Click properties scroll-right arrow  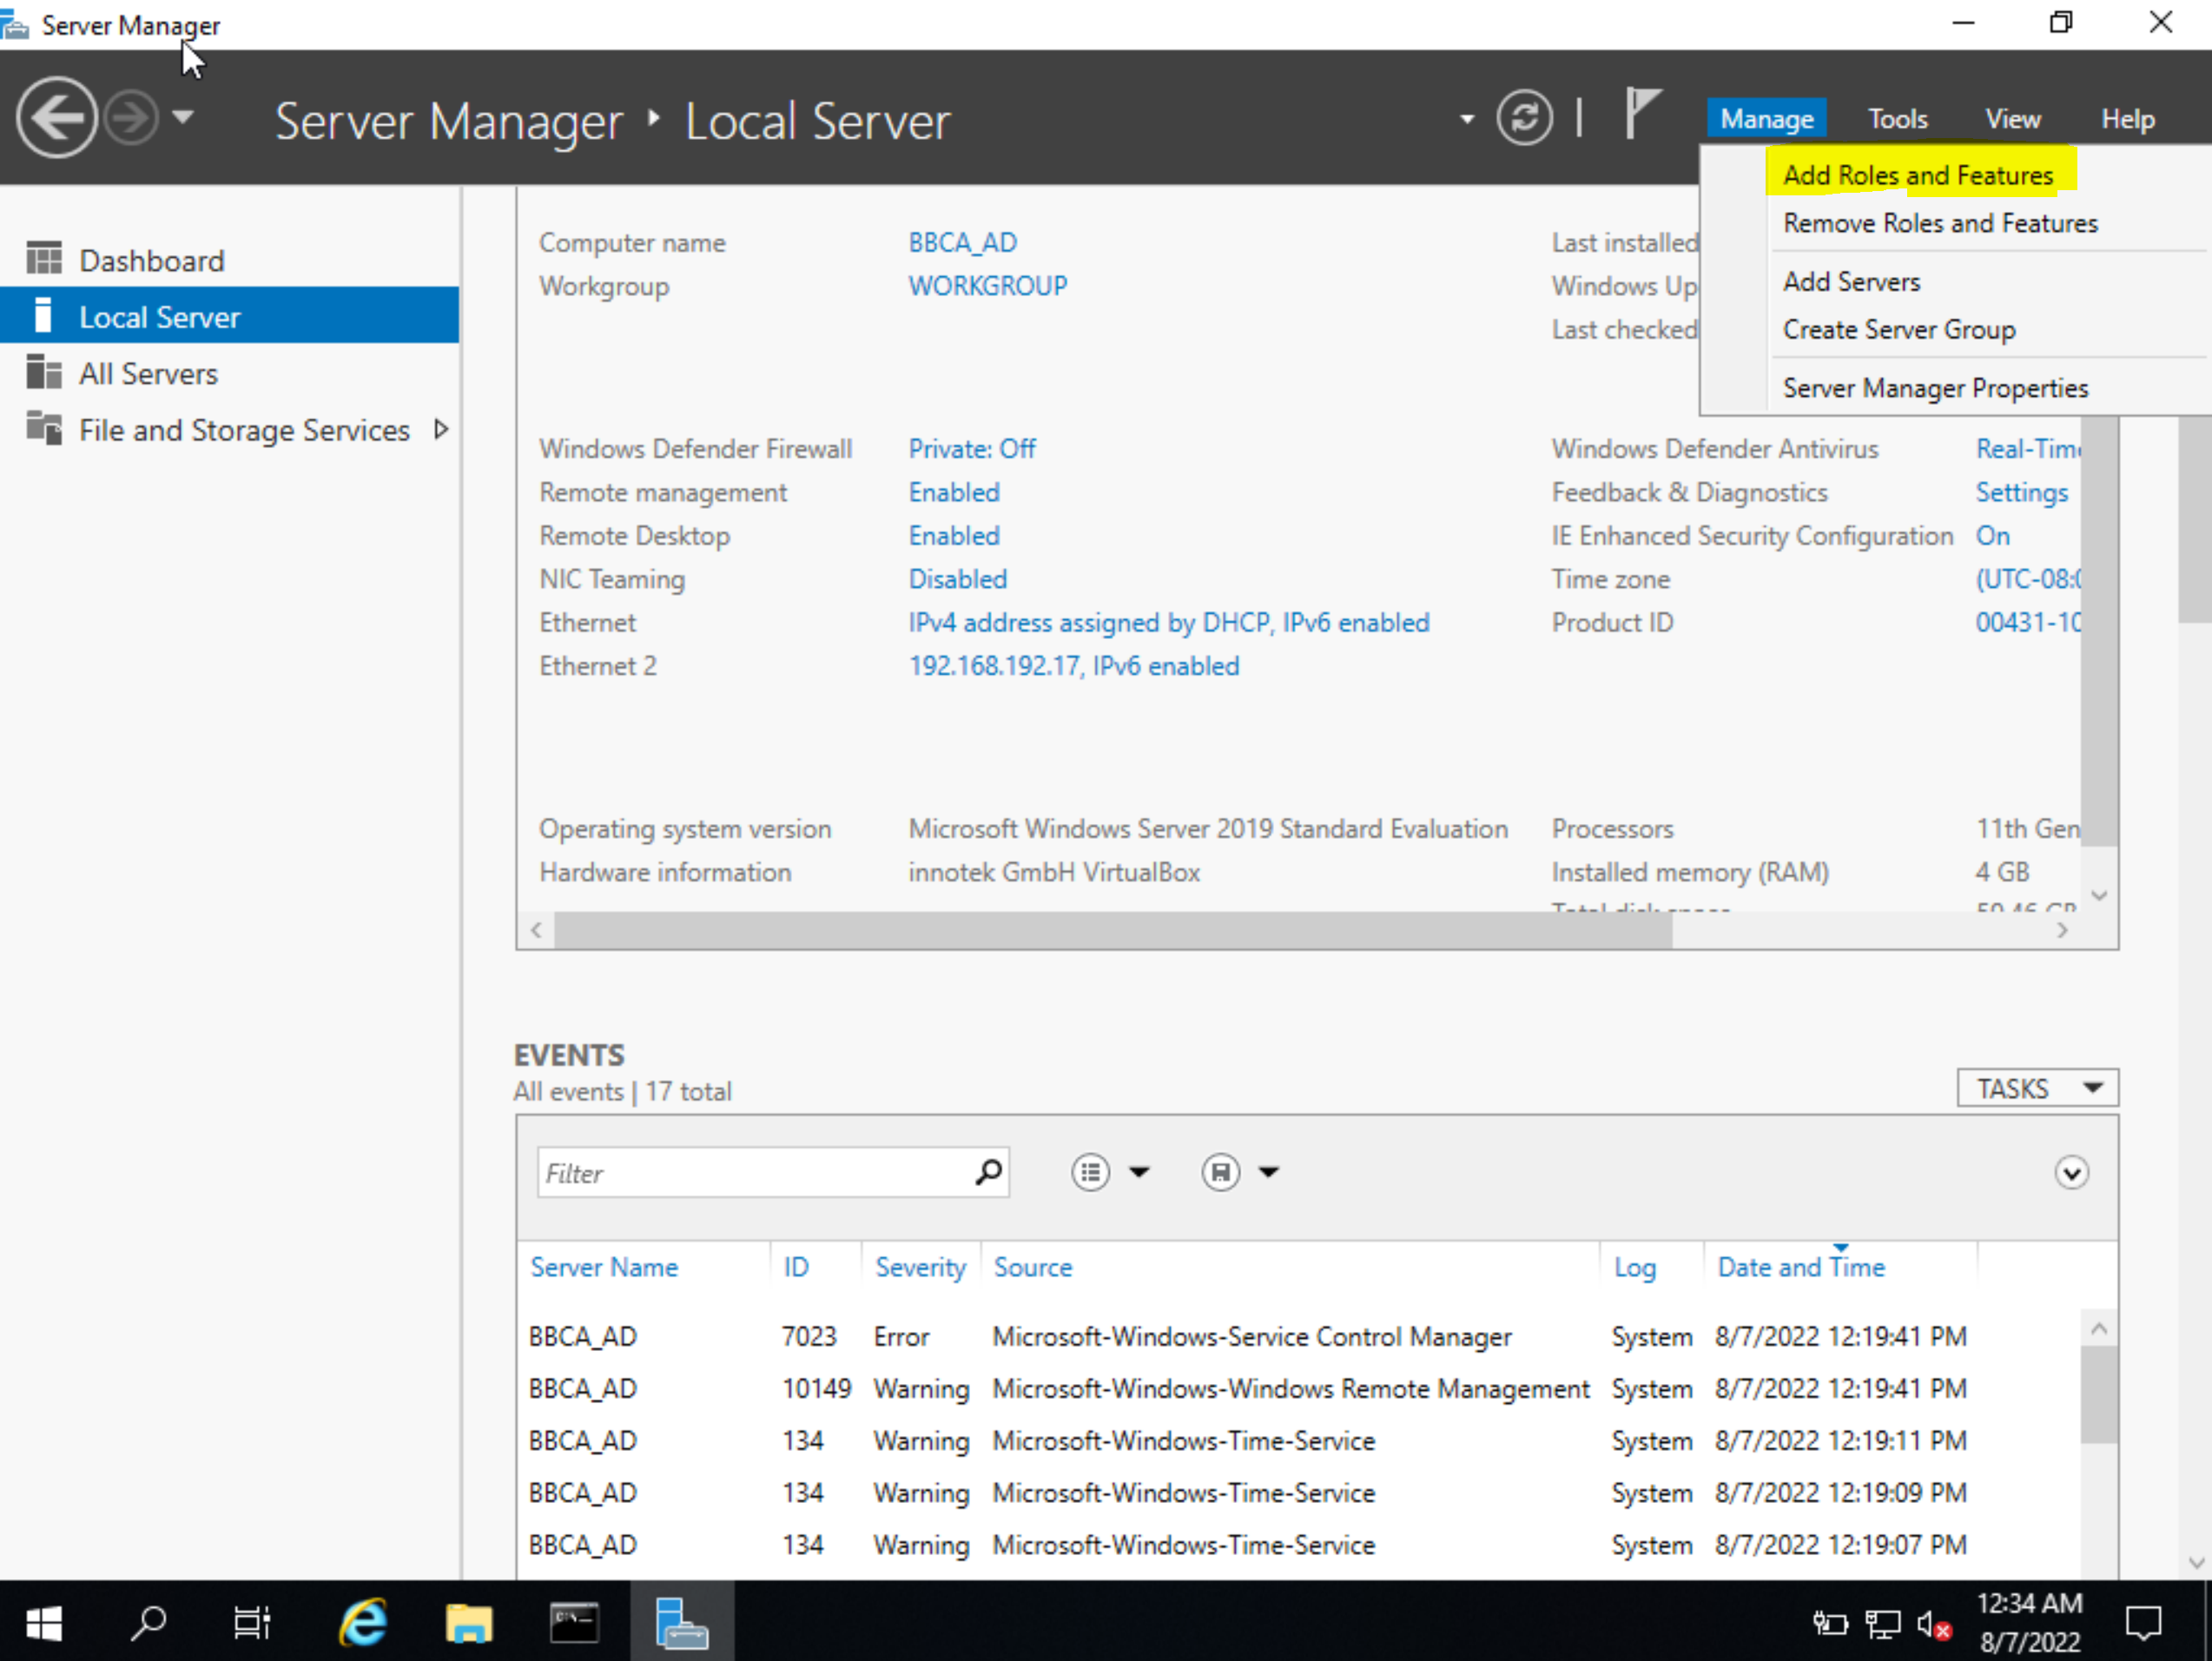coord(2061,930)
